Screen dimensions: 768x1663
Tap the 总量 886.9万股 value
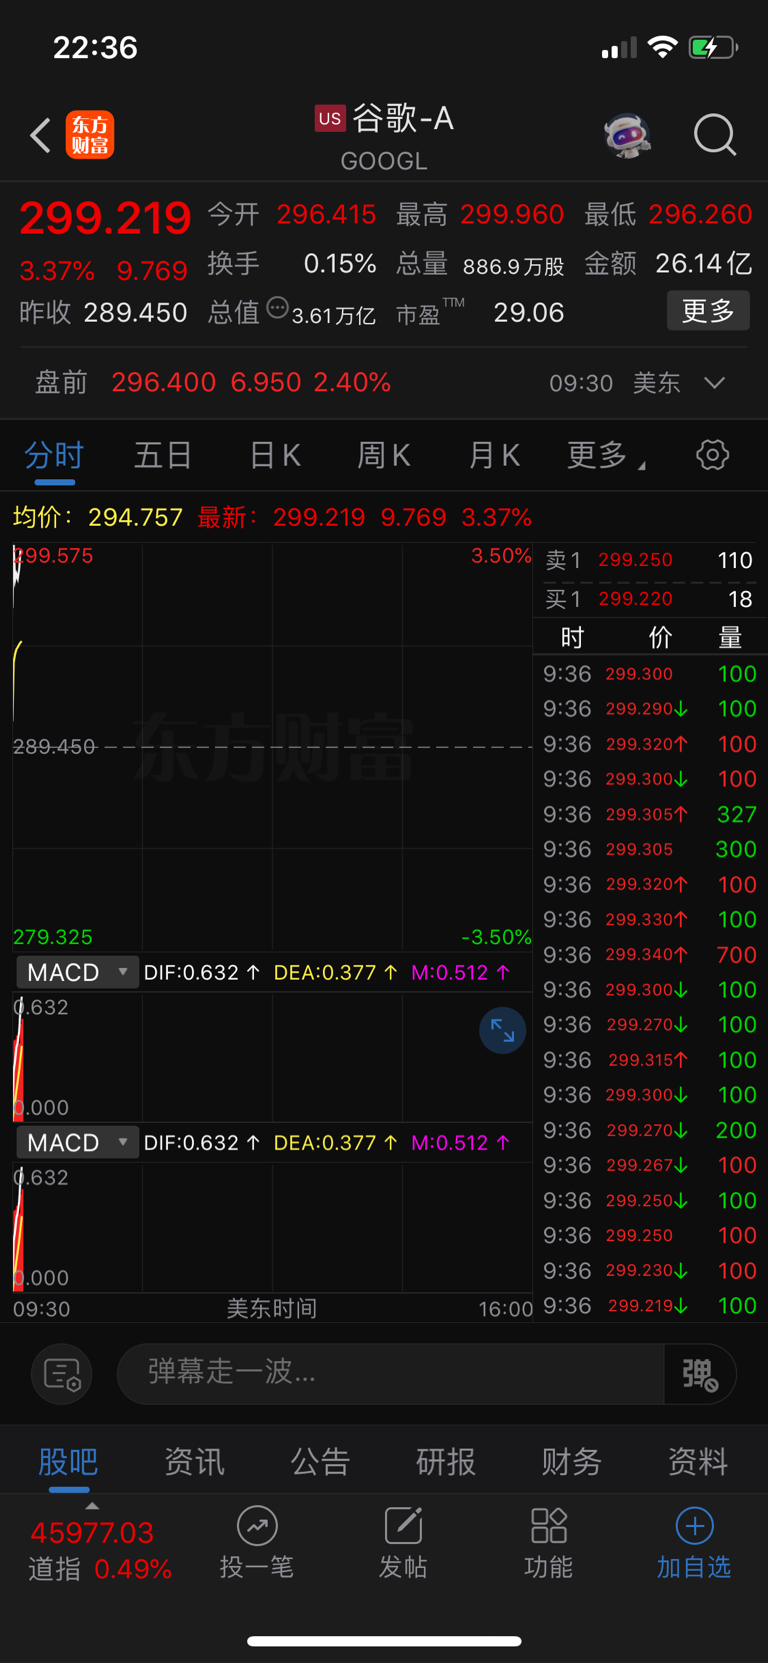pos(513,266)
